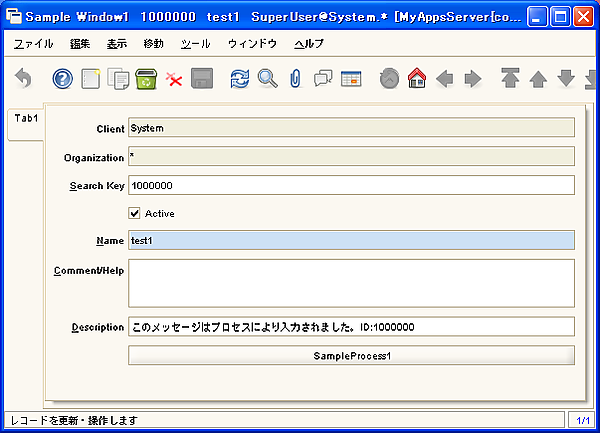Select the Tab1 tab

click(26, 119)
